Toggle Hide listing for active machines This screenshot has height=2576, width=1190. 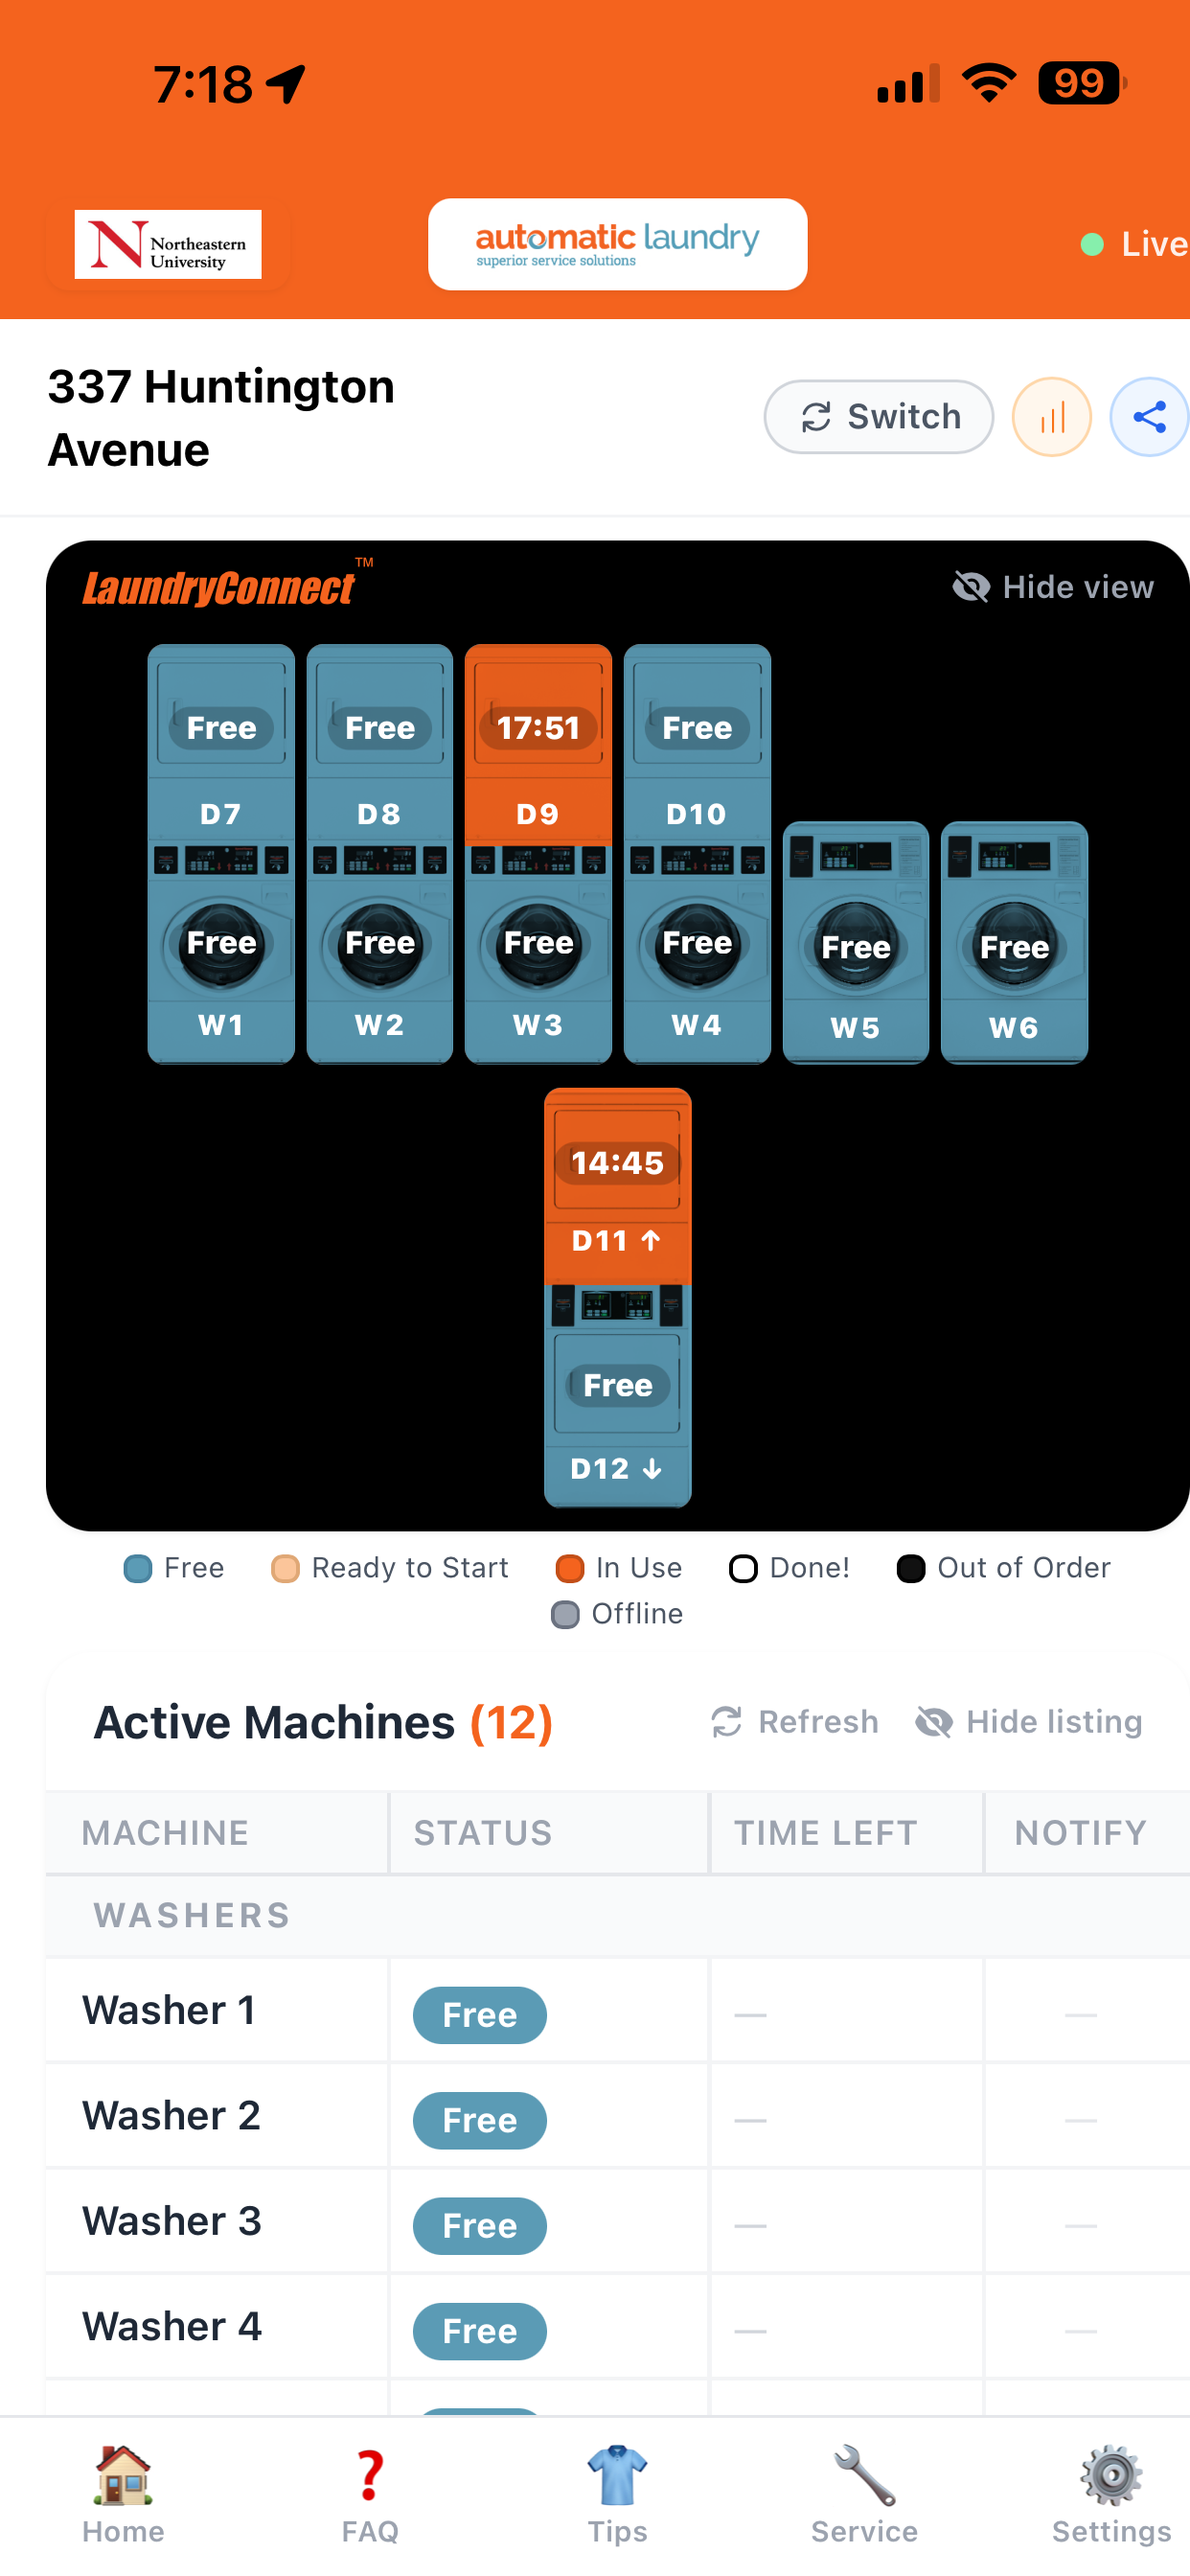click(1029, 1721)
